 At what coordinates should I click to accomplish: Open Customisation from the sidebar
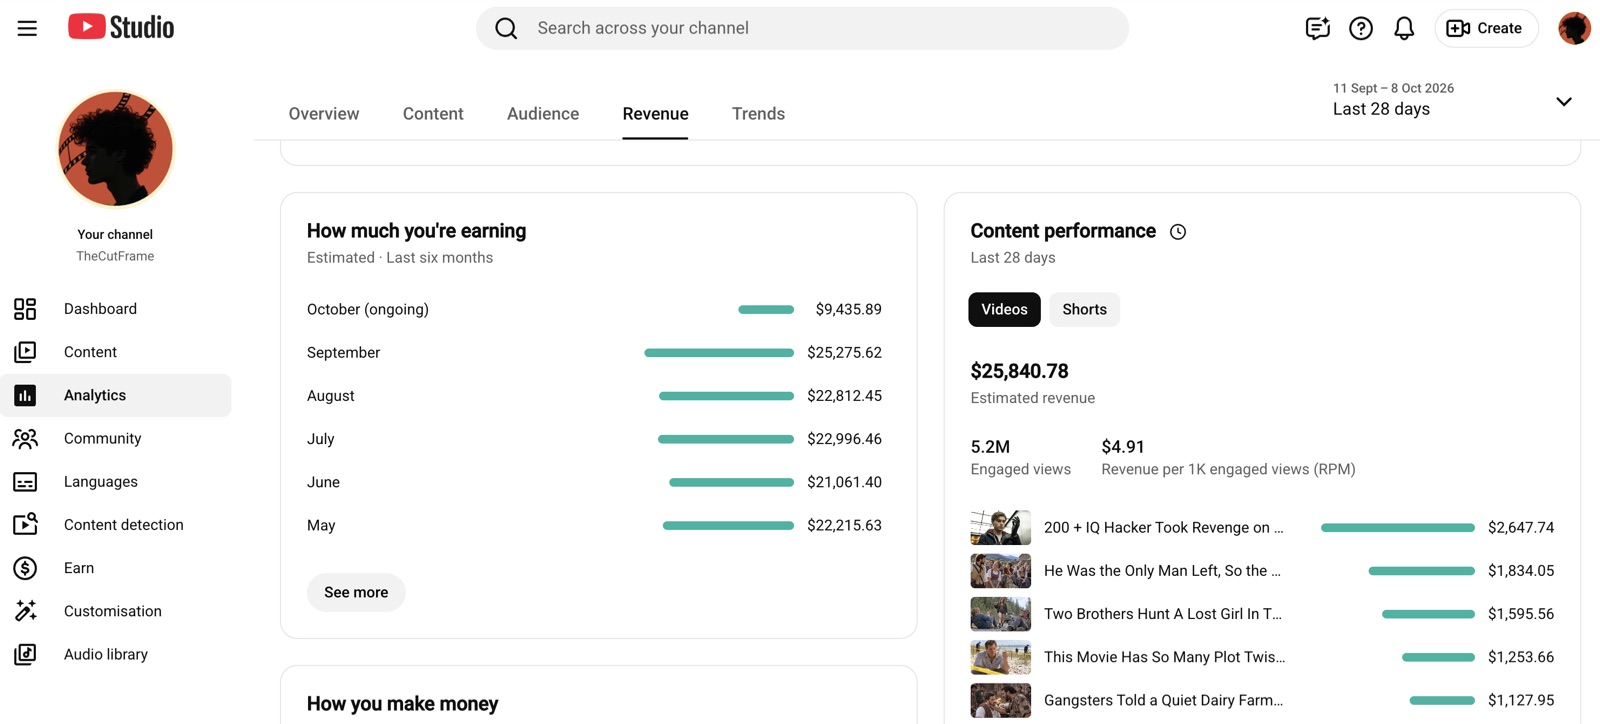tap(116, 611)
